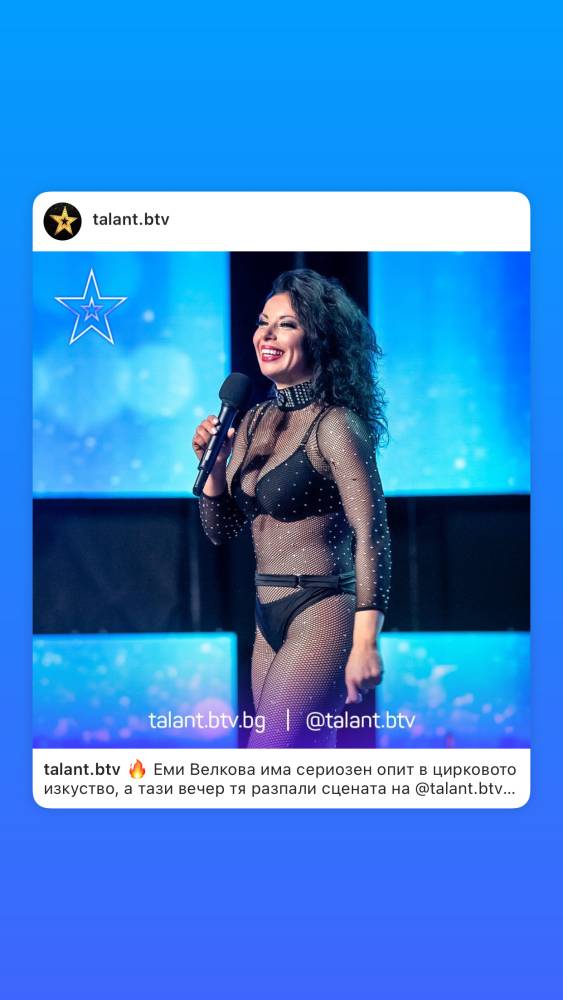Tap the blue story background above the post card

(281, 96)
